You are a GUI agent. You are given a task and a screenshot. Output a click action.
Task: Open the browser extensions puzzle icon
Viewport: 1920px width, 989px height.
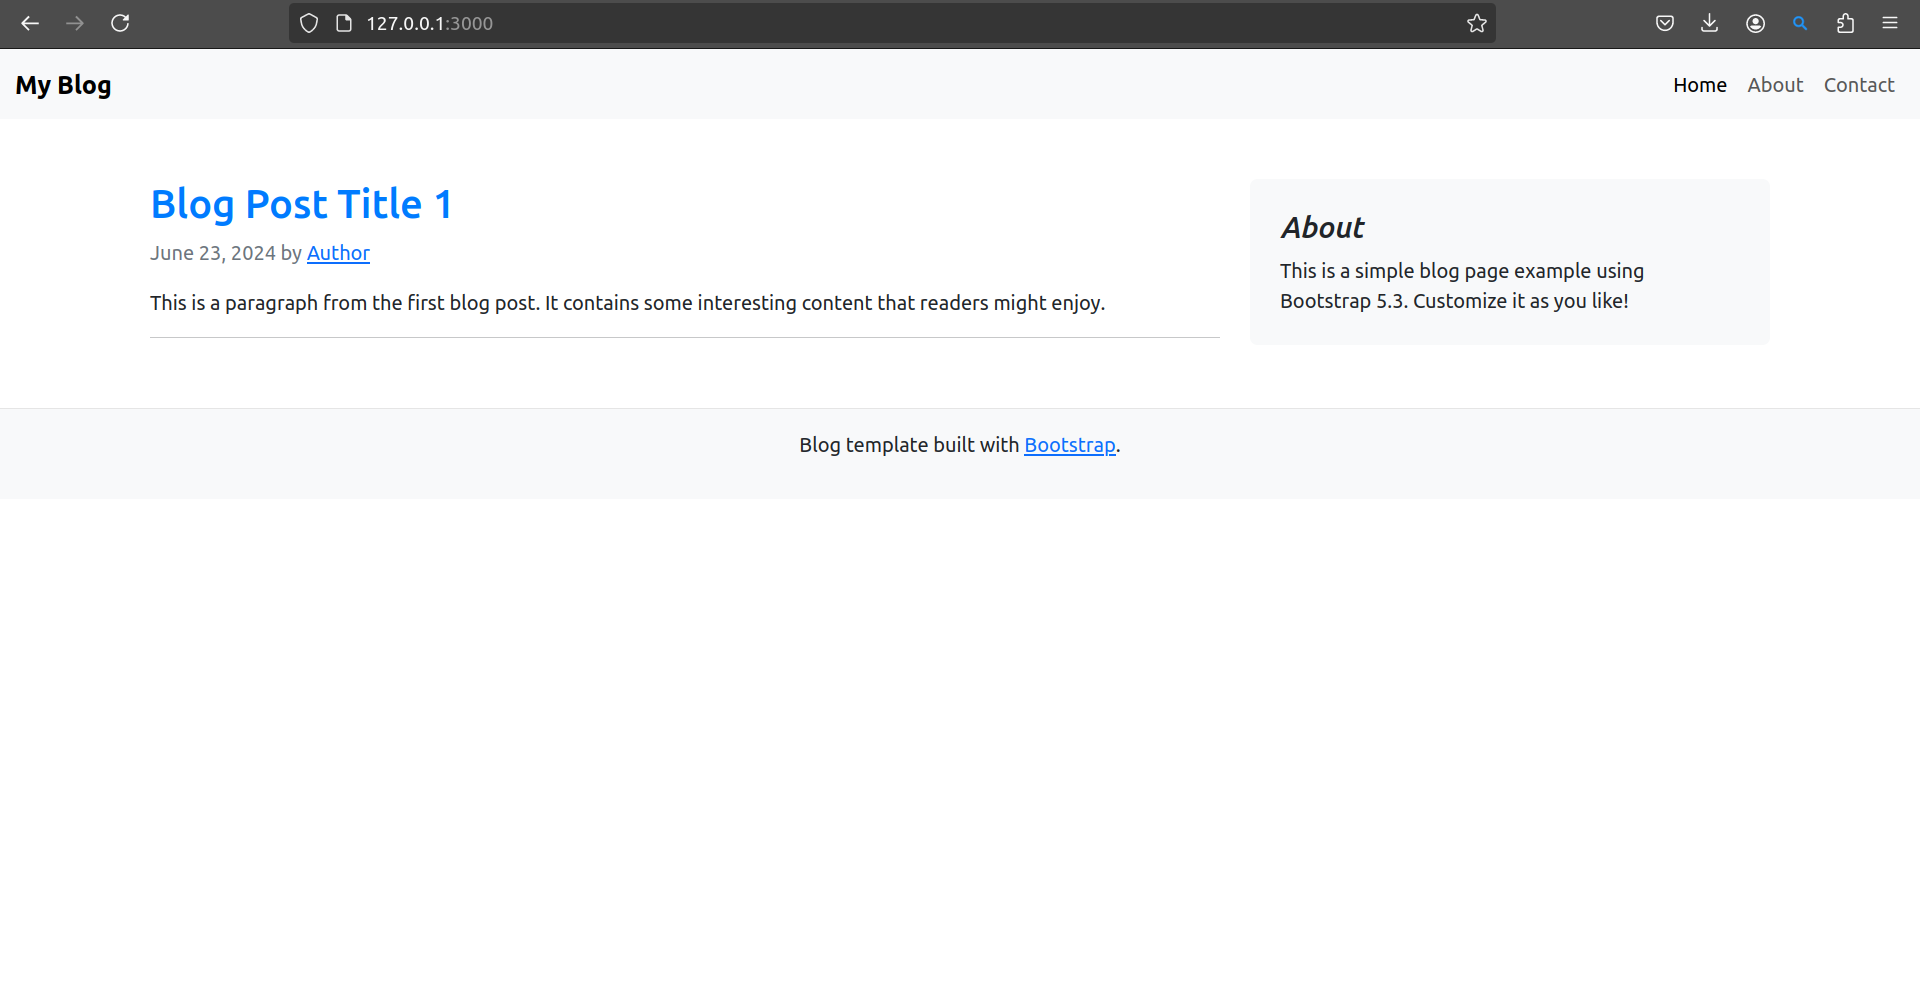(1845, 23)
